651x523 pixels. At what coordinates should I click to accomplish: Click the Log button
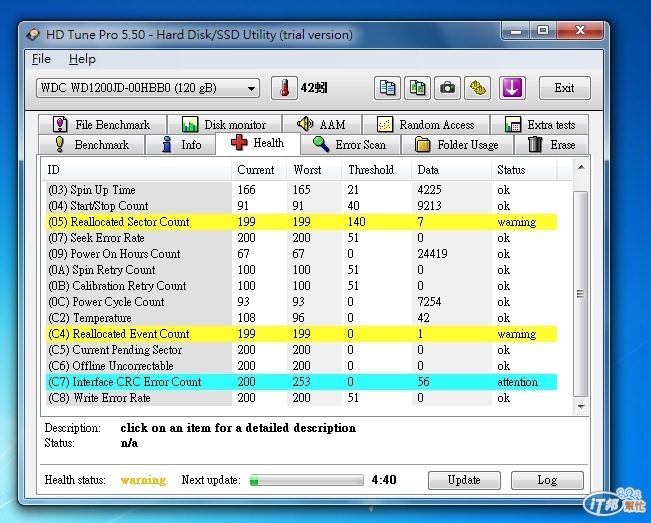pos(547,480)
